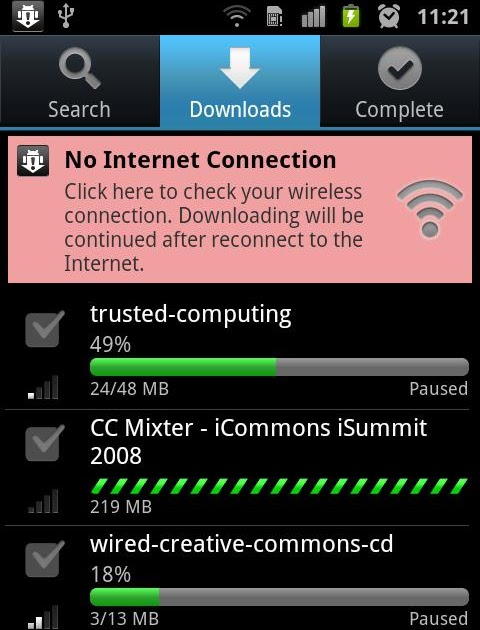This screenshot has height=630, width=480.
Task: Toggle the CC Mixter iSummit 2008 checkbox
Action: coord(44,443)
